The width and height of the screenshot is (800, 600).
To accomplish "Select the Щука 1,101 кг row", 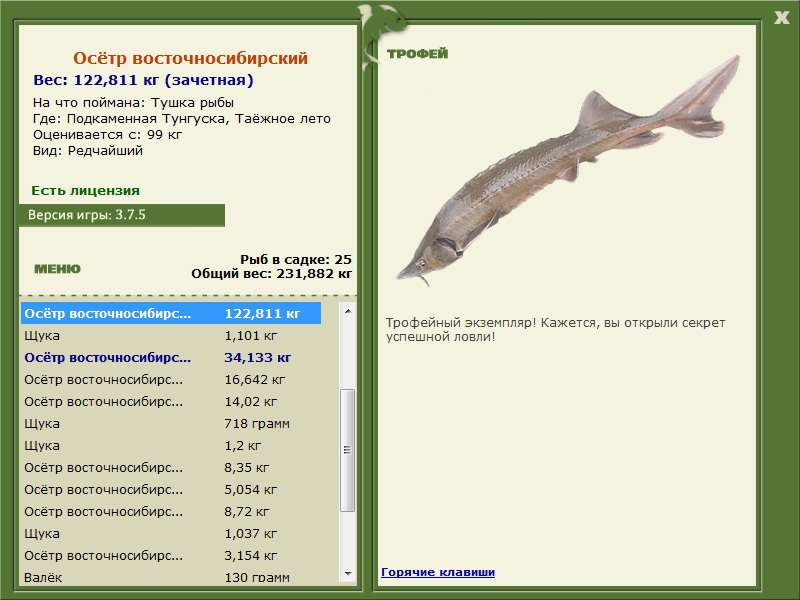I will [x=171, y=336].
